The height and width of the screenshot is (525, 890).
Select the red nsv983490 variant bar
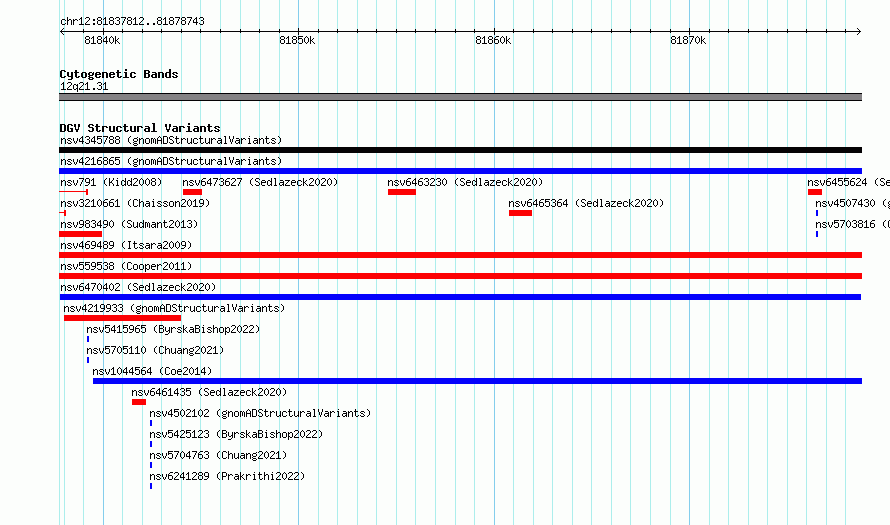pyautogui.click(x=81, y=234)
